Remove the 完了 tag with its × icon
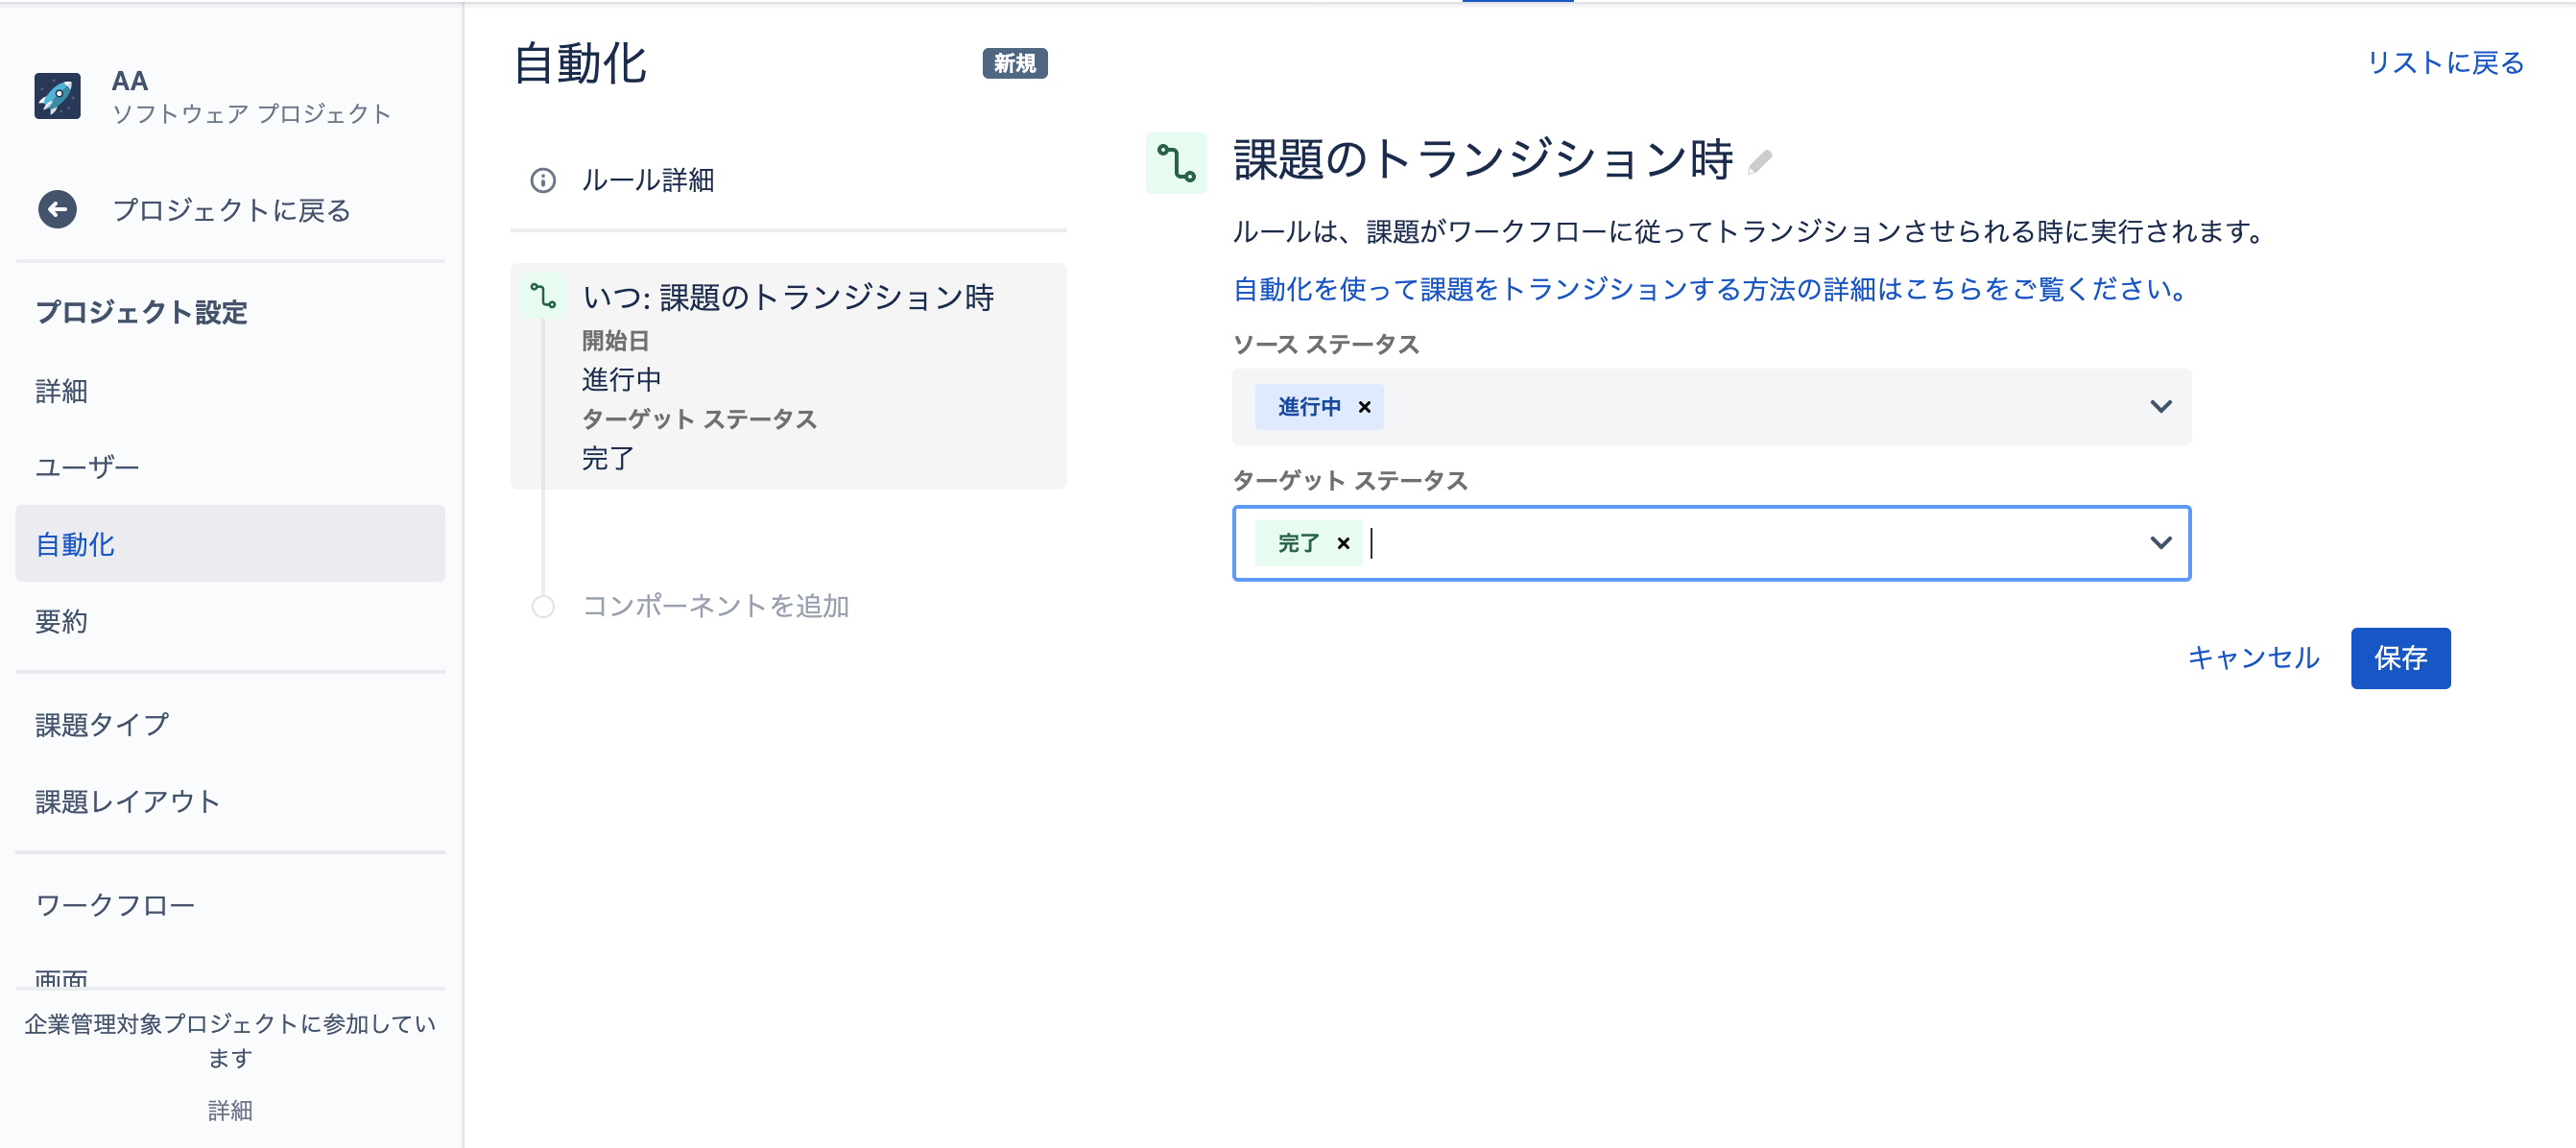Screen dimensions: 2576x1148 point(1344,543)
